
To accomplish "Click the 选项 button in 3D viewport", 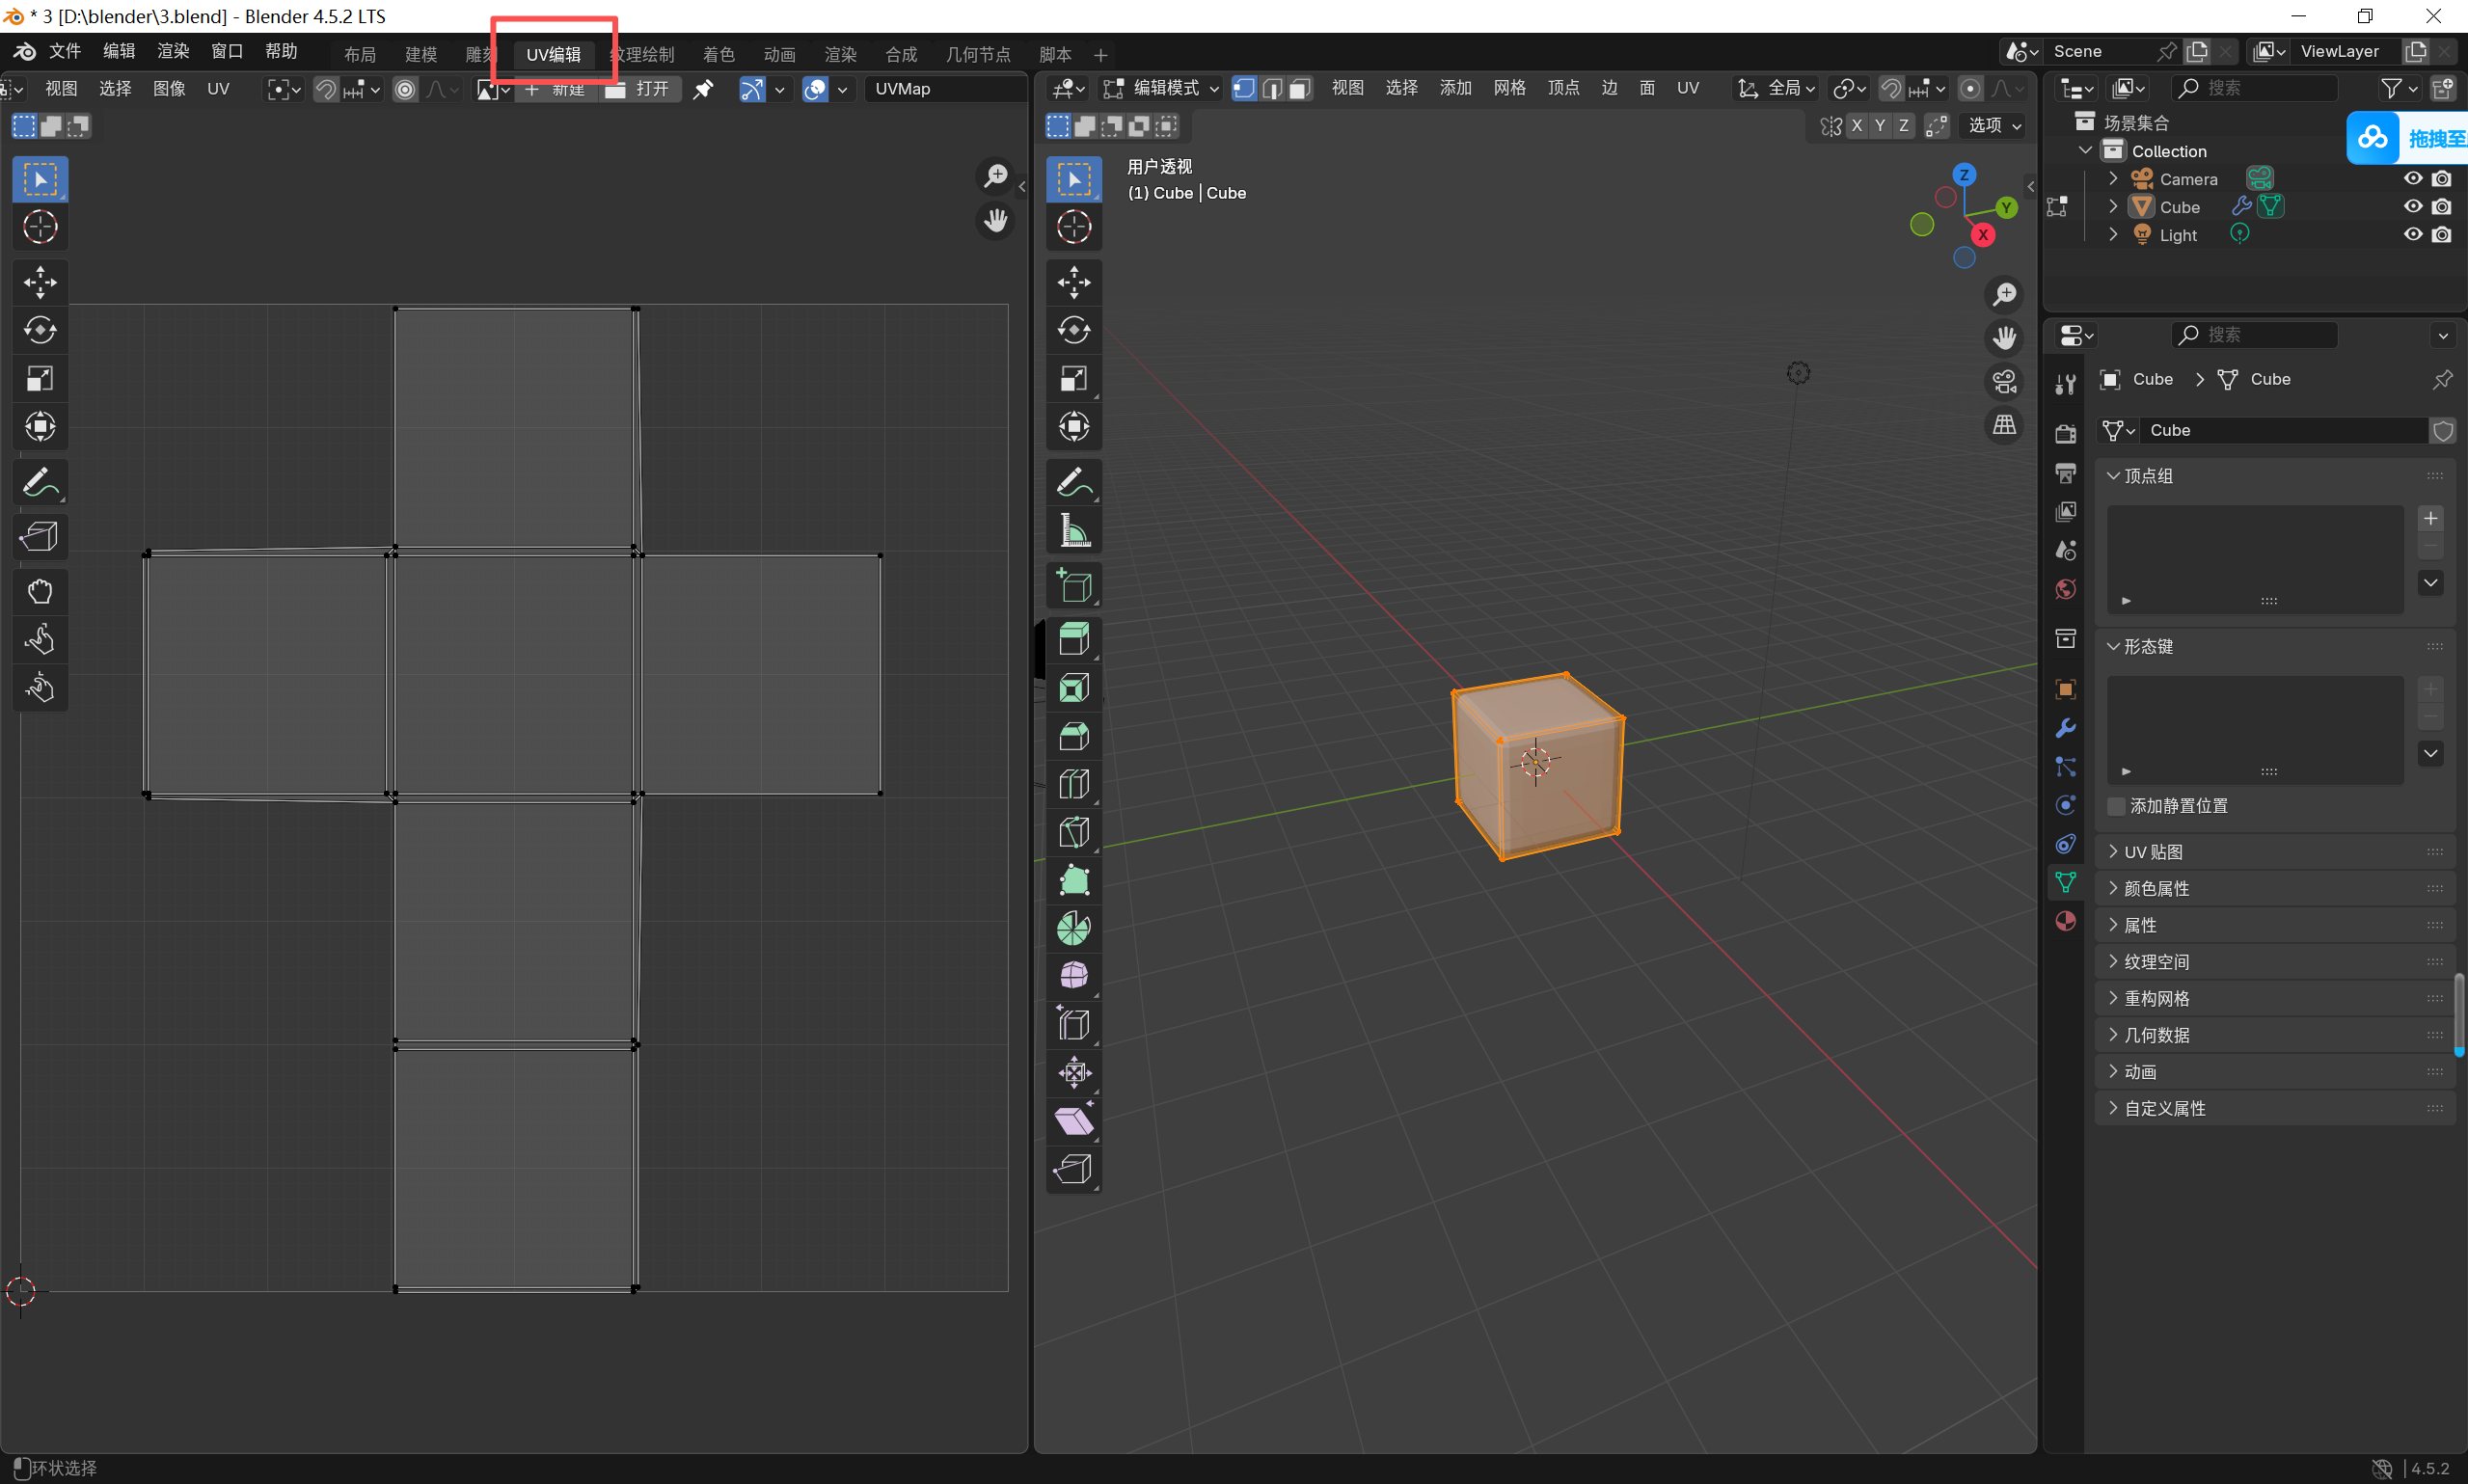I will point(1994,125).
